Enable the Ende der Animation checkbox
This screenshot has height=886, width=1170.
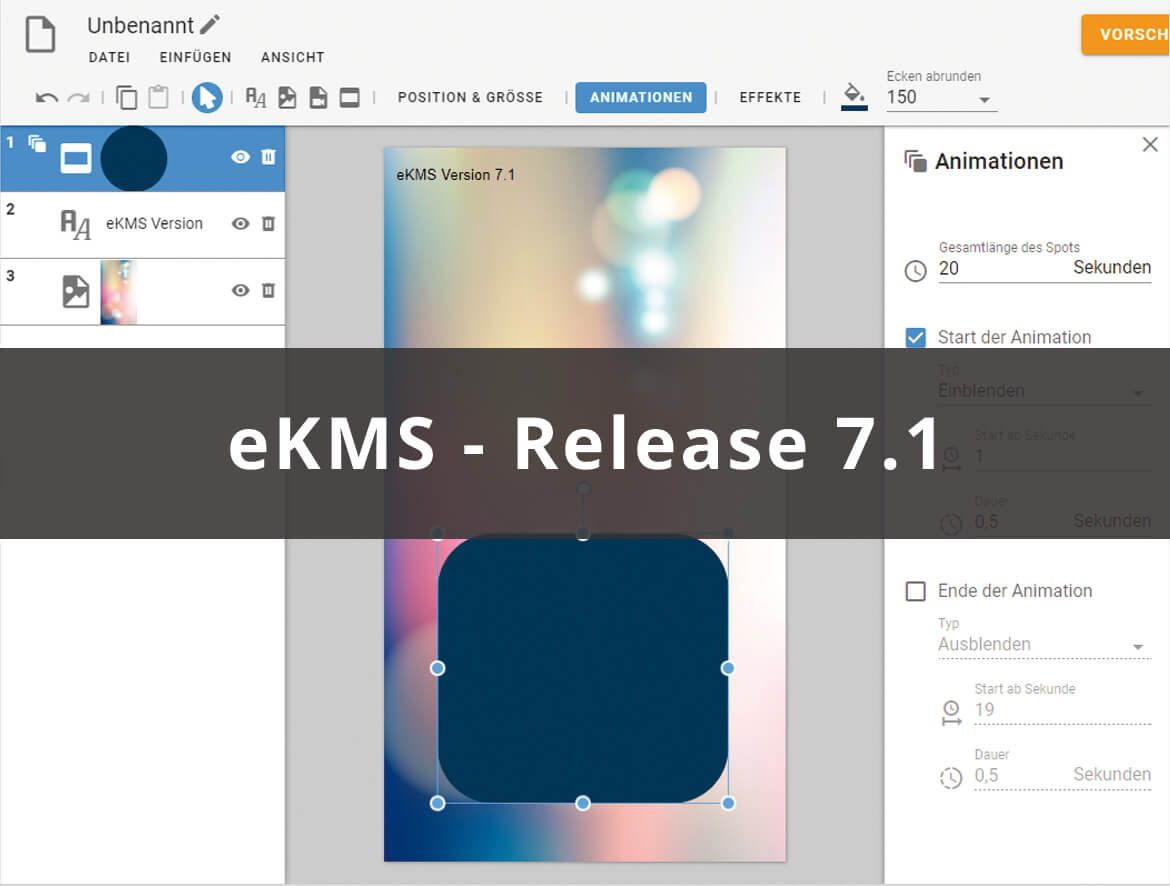click(915, 591)
